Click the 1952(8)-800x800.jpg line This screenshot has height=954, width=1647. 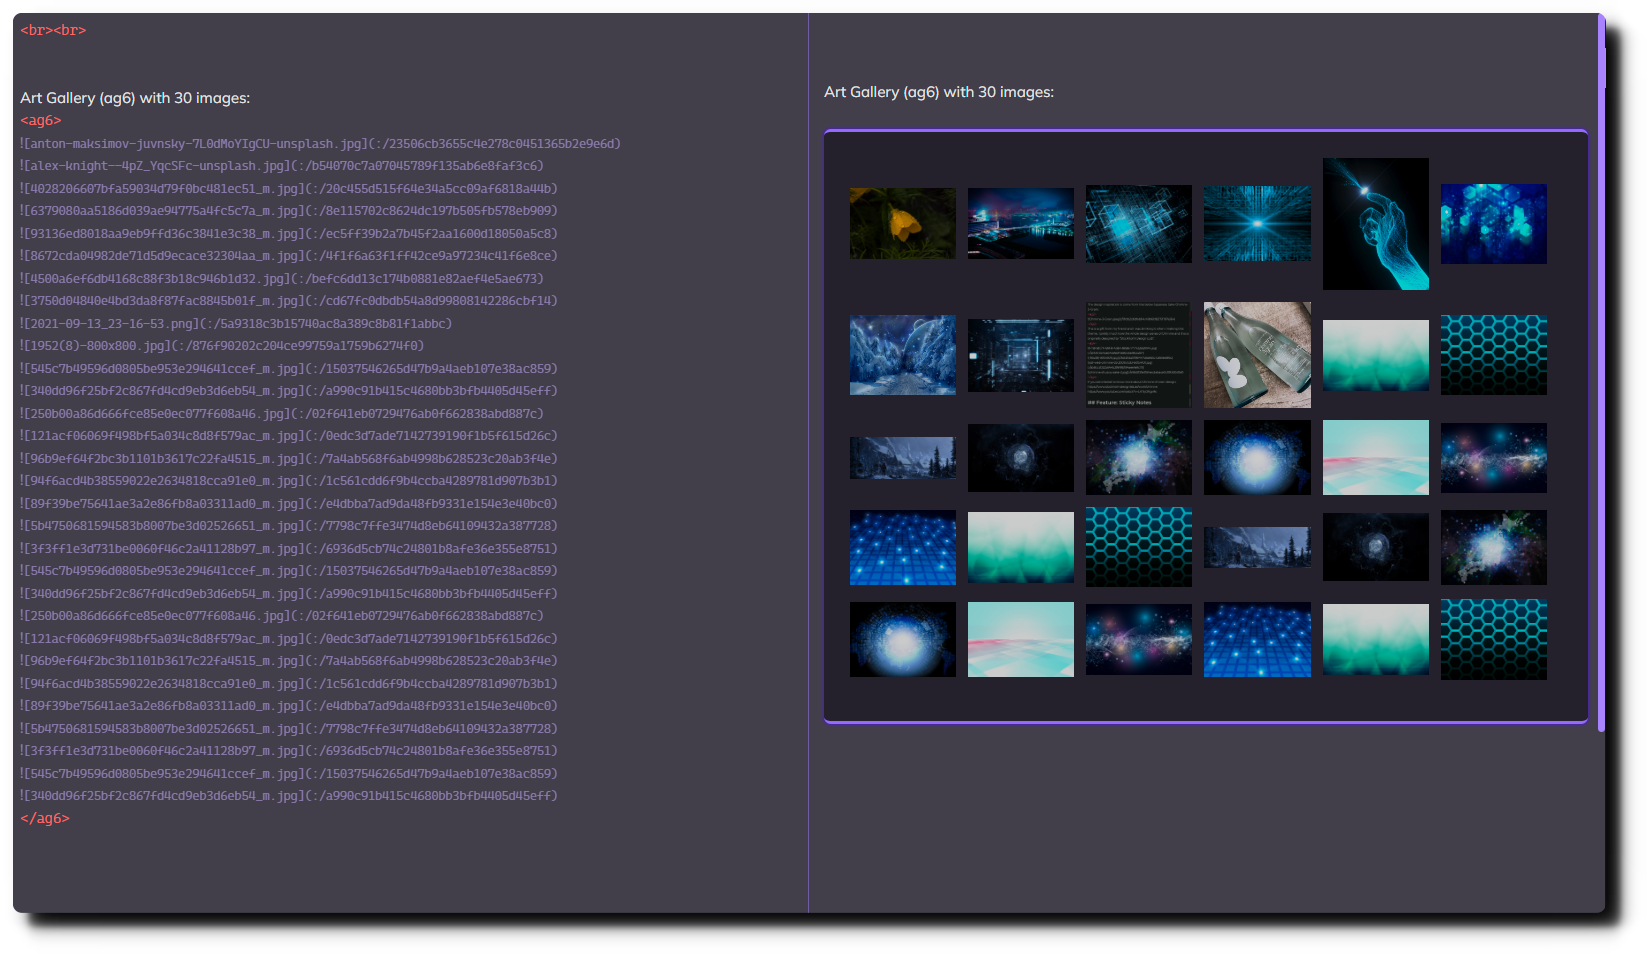(x=222, y=346)
